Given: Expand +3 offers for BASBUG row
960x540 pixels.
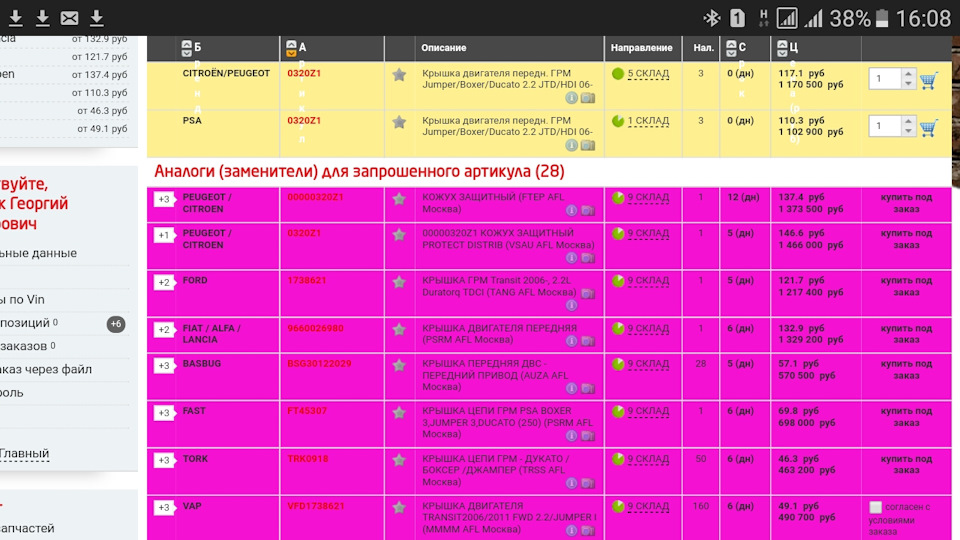Looking at the screenshot, I should tap(164, 366).
